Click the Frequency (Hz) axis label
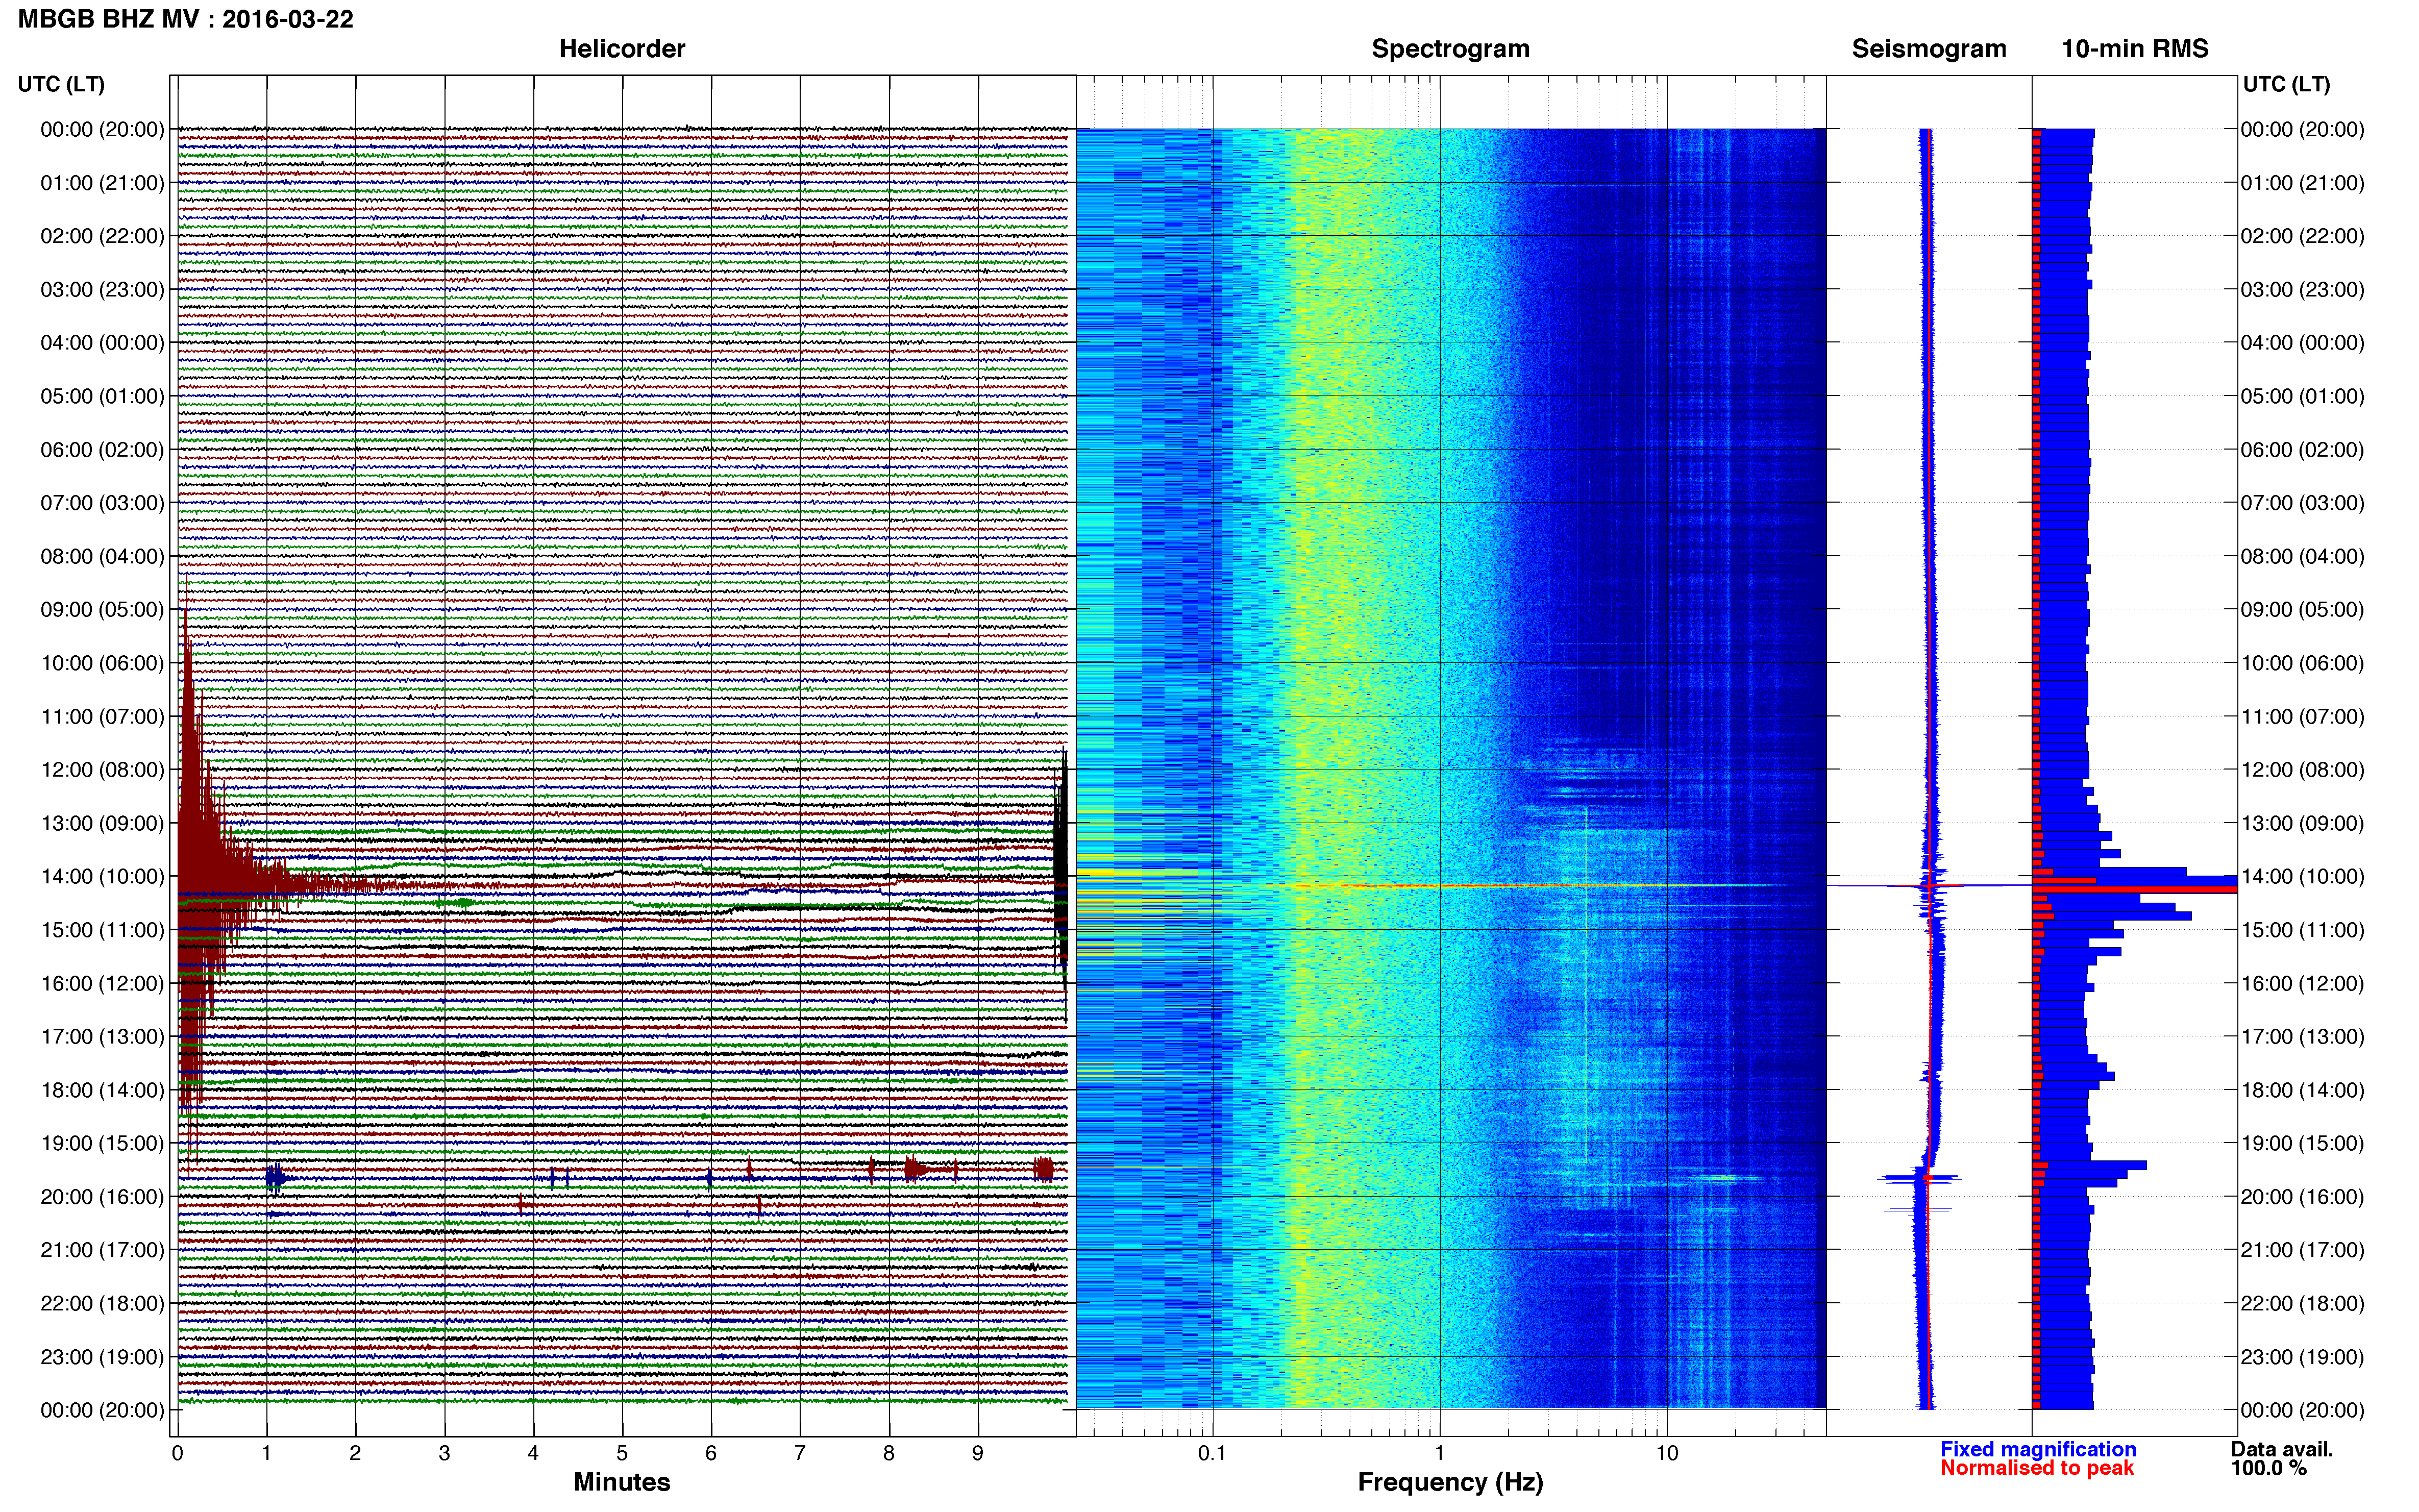The width and height of the screenshot is (2419, 1512). coord(1450,1482)
